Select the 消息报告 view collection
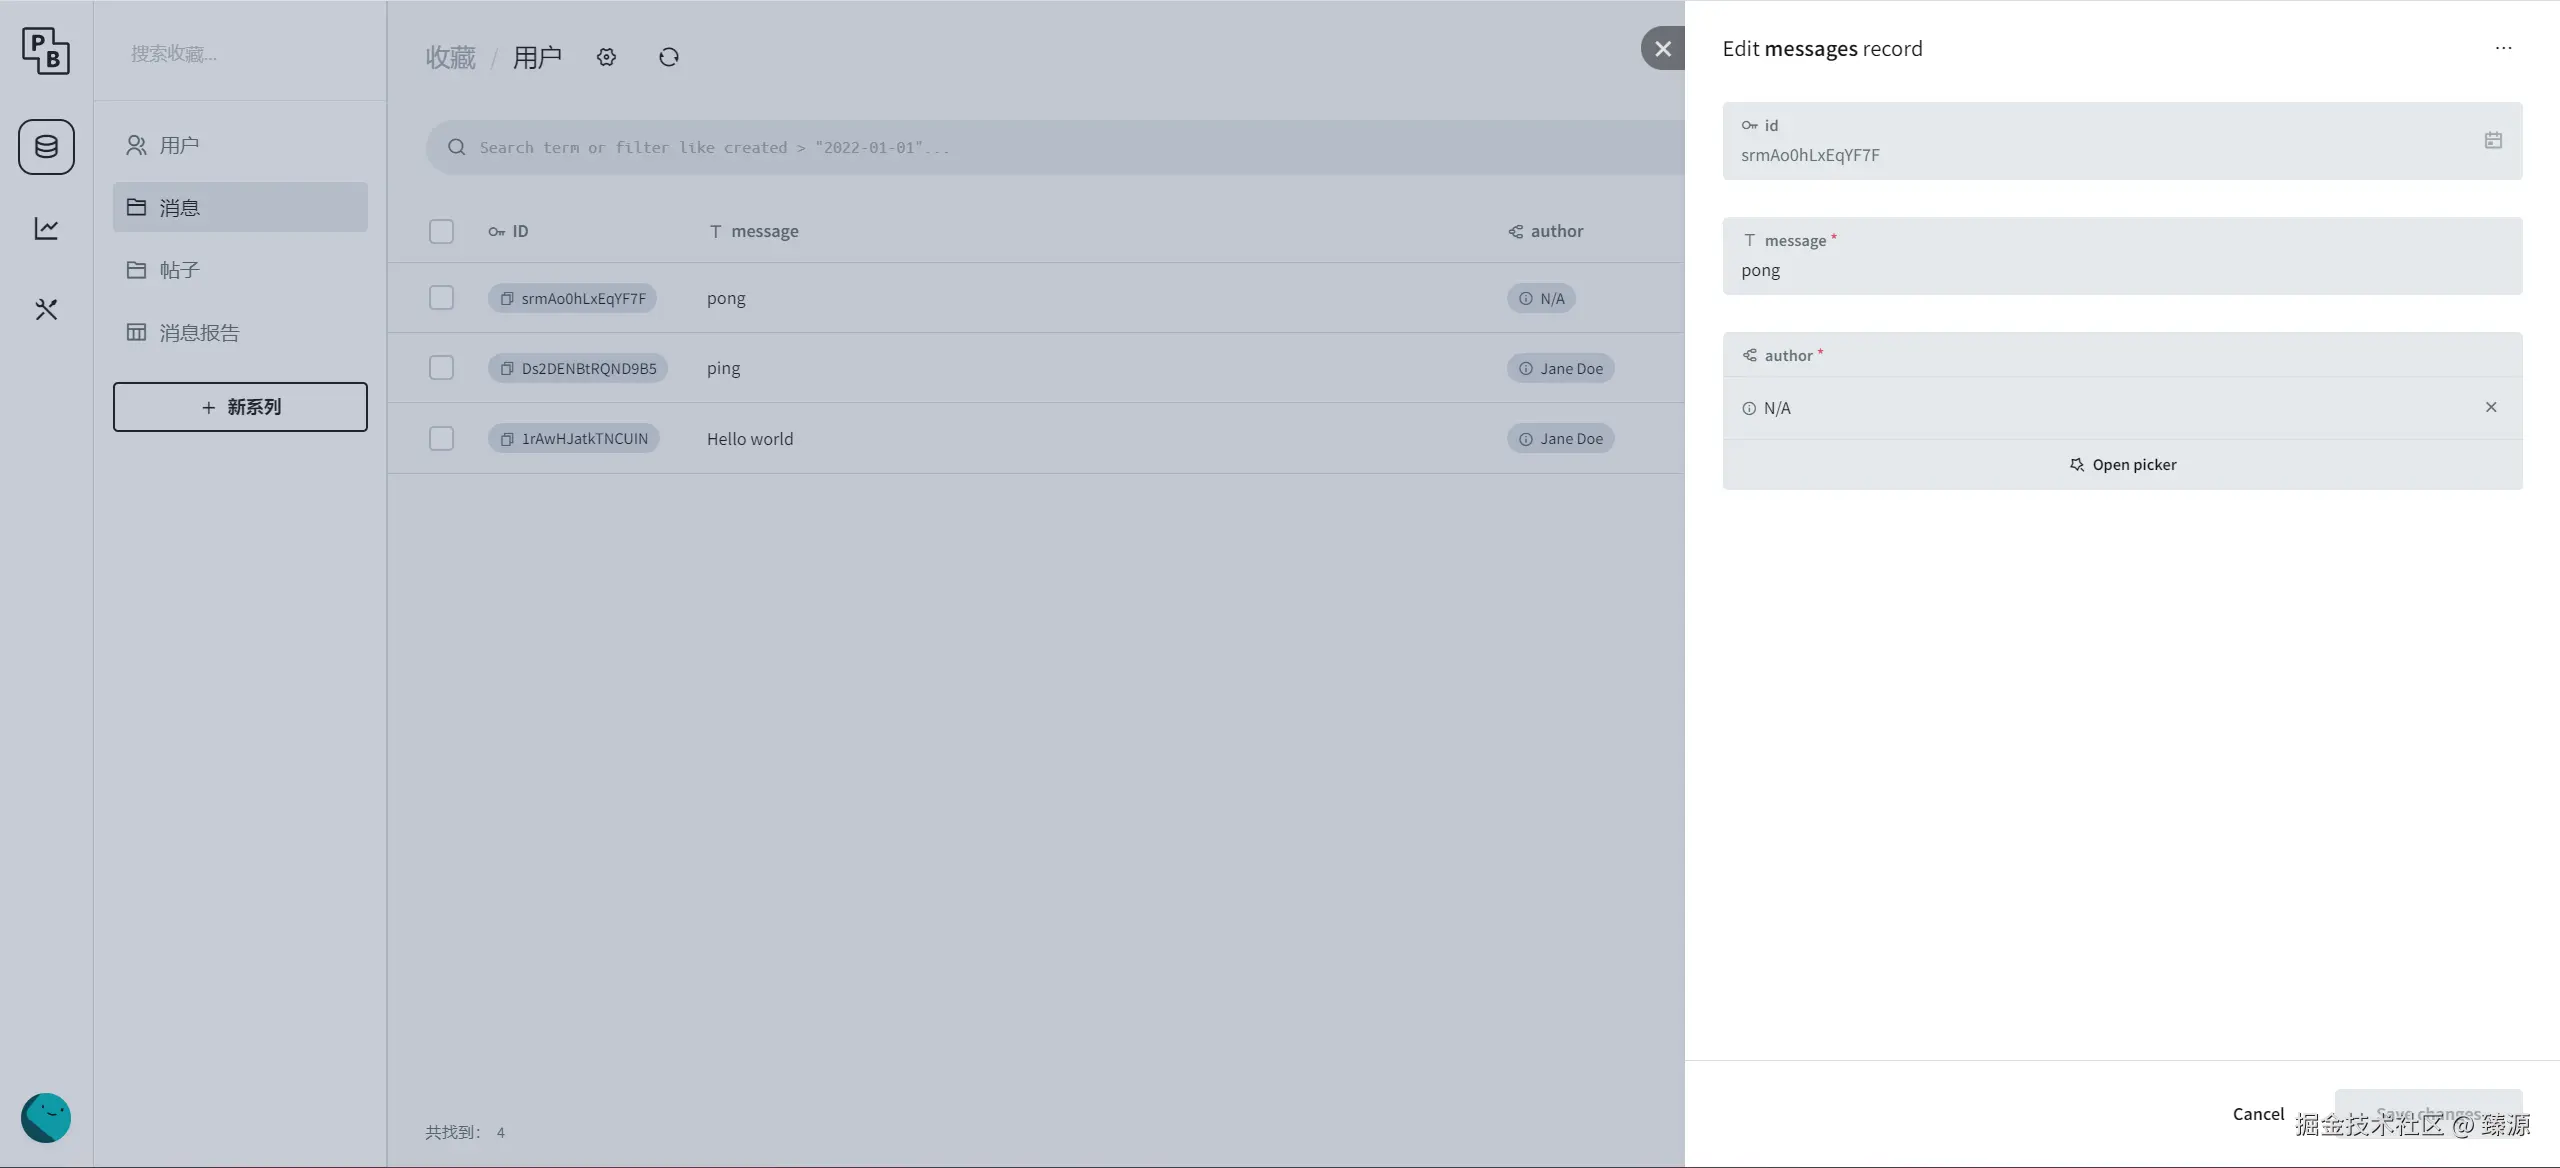The width and height of the screenshot is (2560, 1168). (x=199, y=332)
